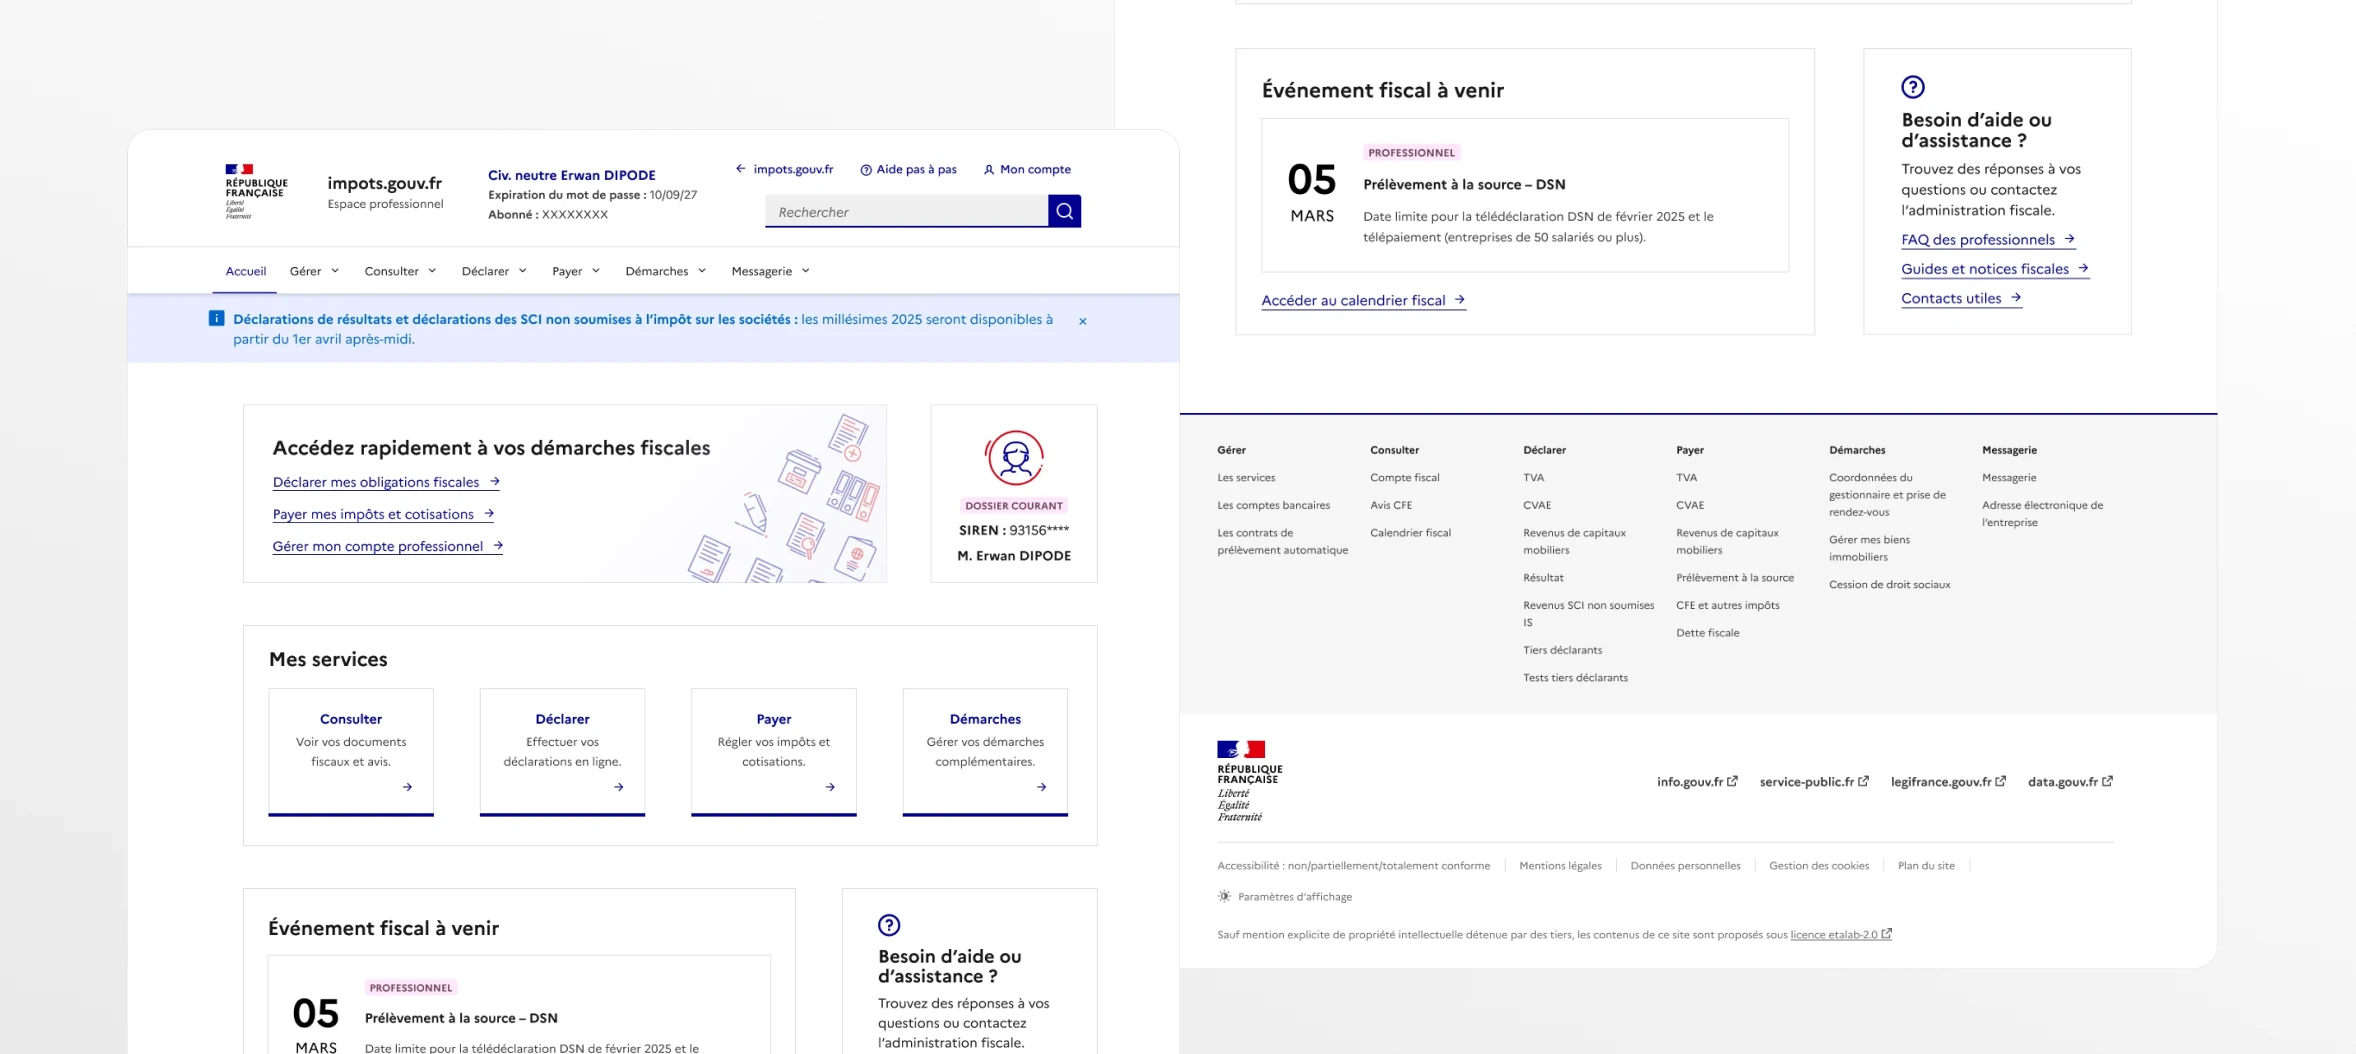Click the arrow icon in Payer card
The width and height of the screenshot is (2356, 1054).
(830, 787)
